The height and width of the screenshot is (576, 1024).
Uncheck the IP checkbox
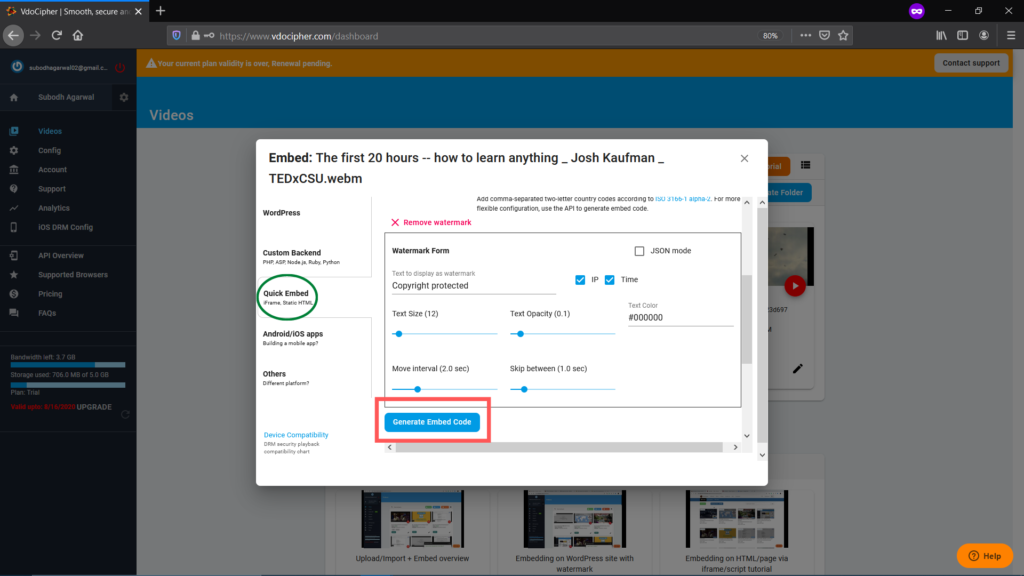pos(580,280)
